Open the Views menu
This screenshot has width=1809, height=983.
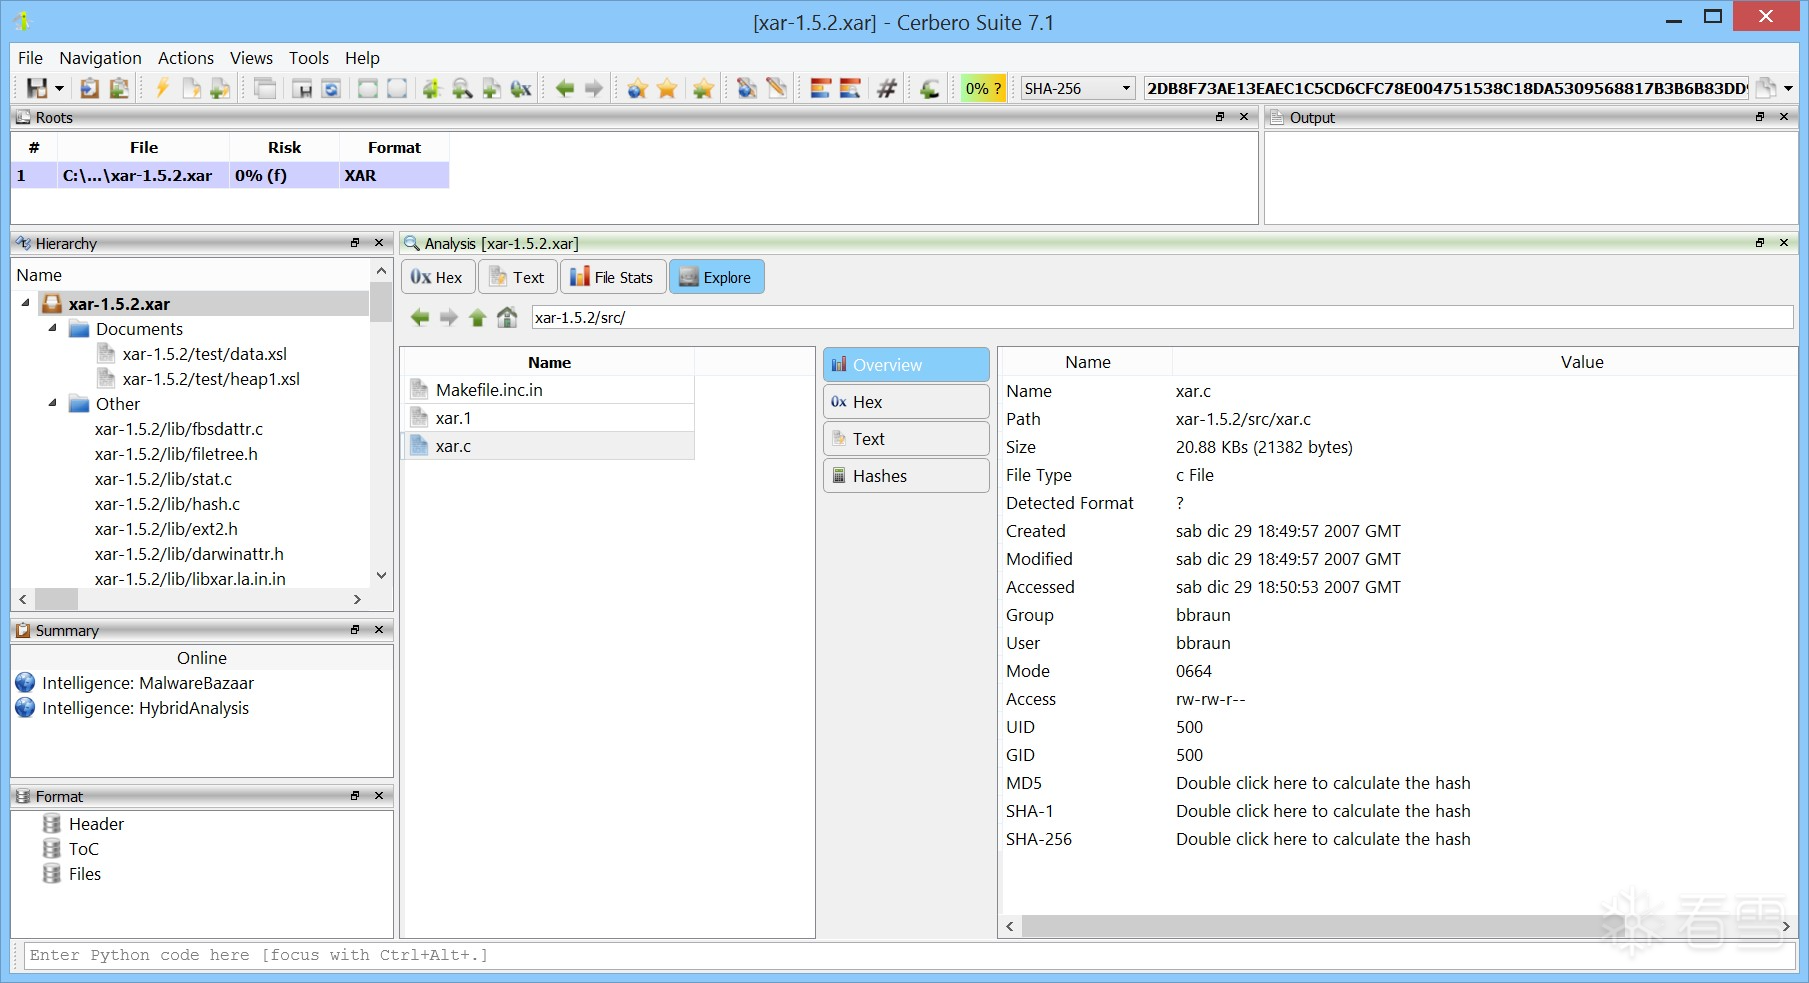click(251, 58)
